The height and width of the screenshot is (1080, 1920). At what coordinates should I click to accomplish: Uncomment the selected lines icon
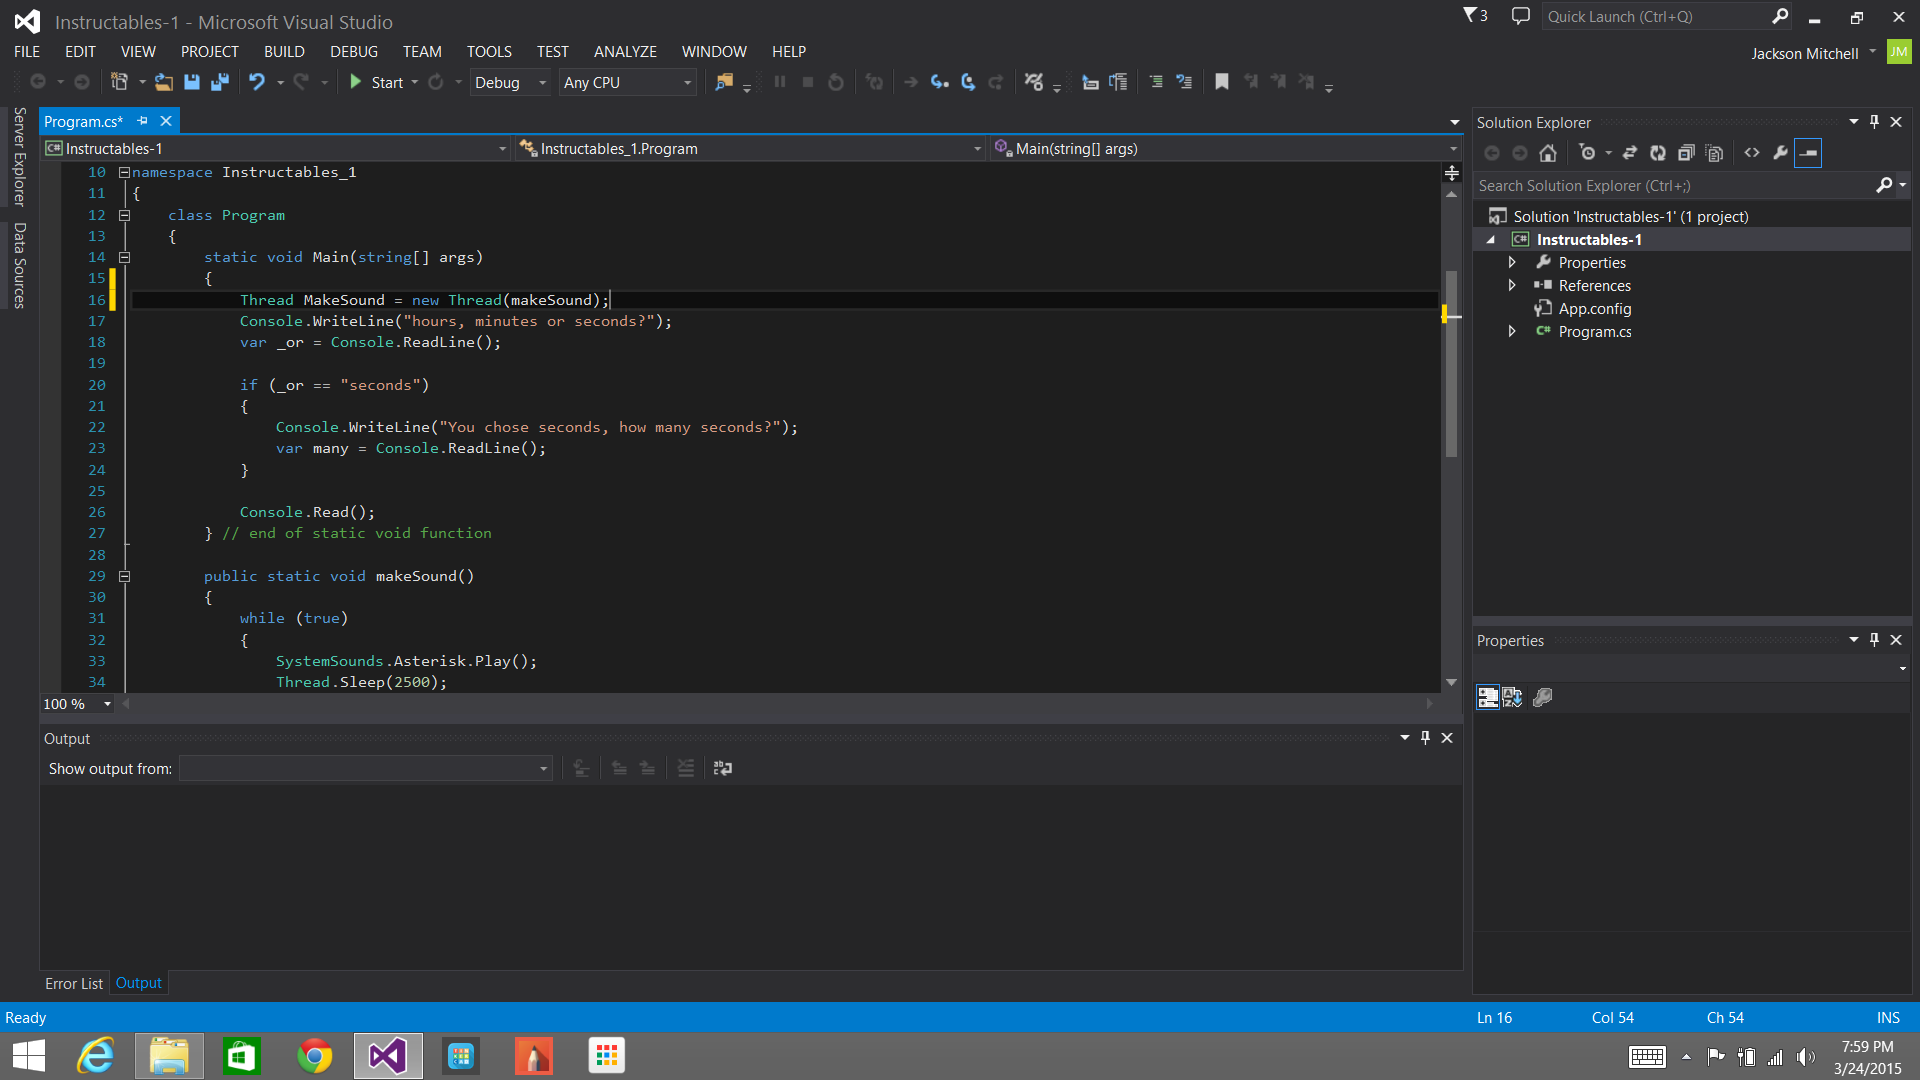click(x=1184, y=82)
